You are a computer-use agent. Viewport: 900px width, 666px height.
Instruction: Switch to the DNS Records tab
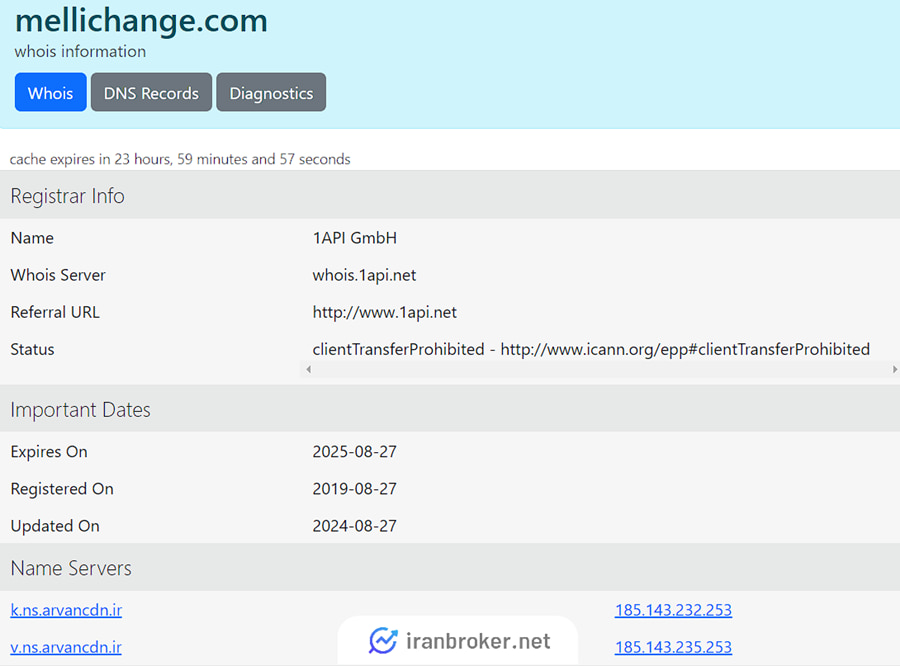tap(151, 92)
